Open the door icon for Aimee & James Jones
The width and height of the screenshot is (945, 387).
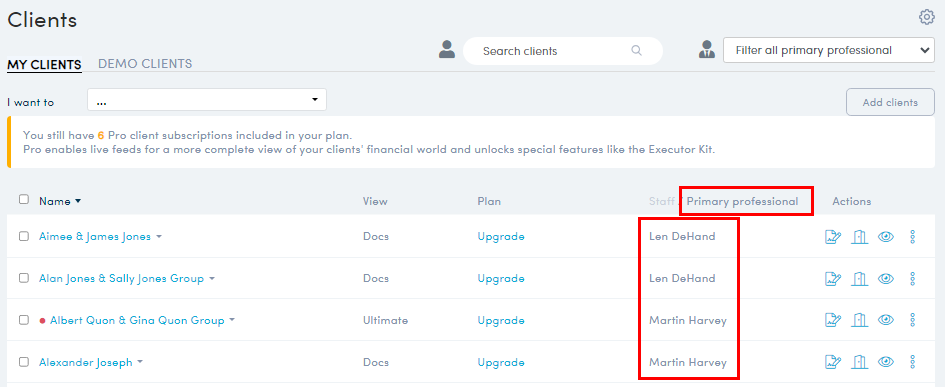coord(859,236)
